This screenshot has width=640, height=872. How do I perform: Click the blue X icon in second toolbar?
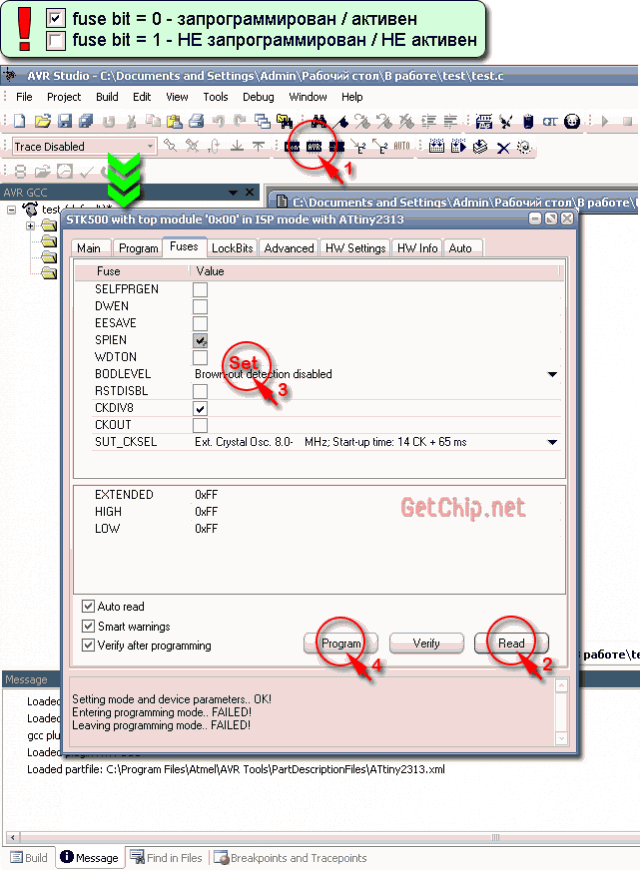coord(503,147)
